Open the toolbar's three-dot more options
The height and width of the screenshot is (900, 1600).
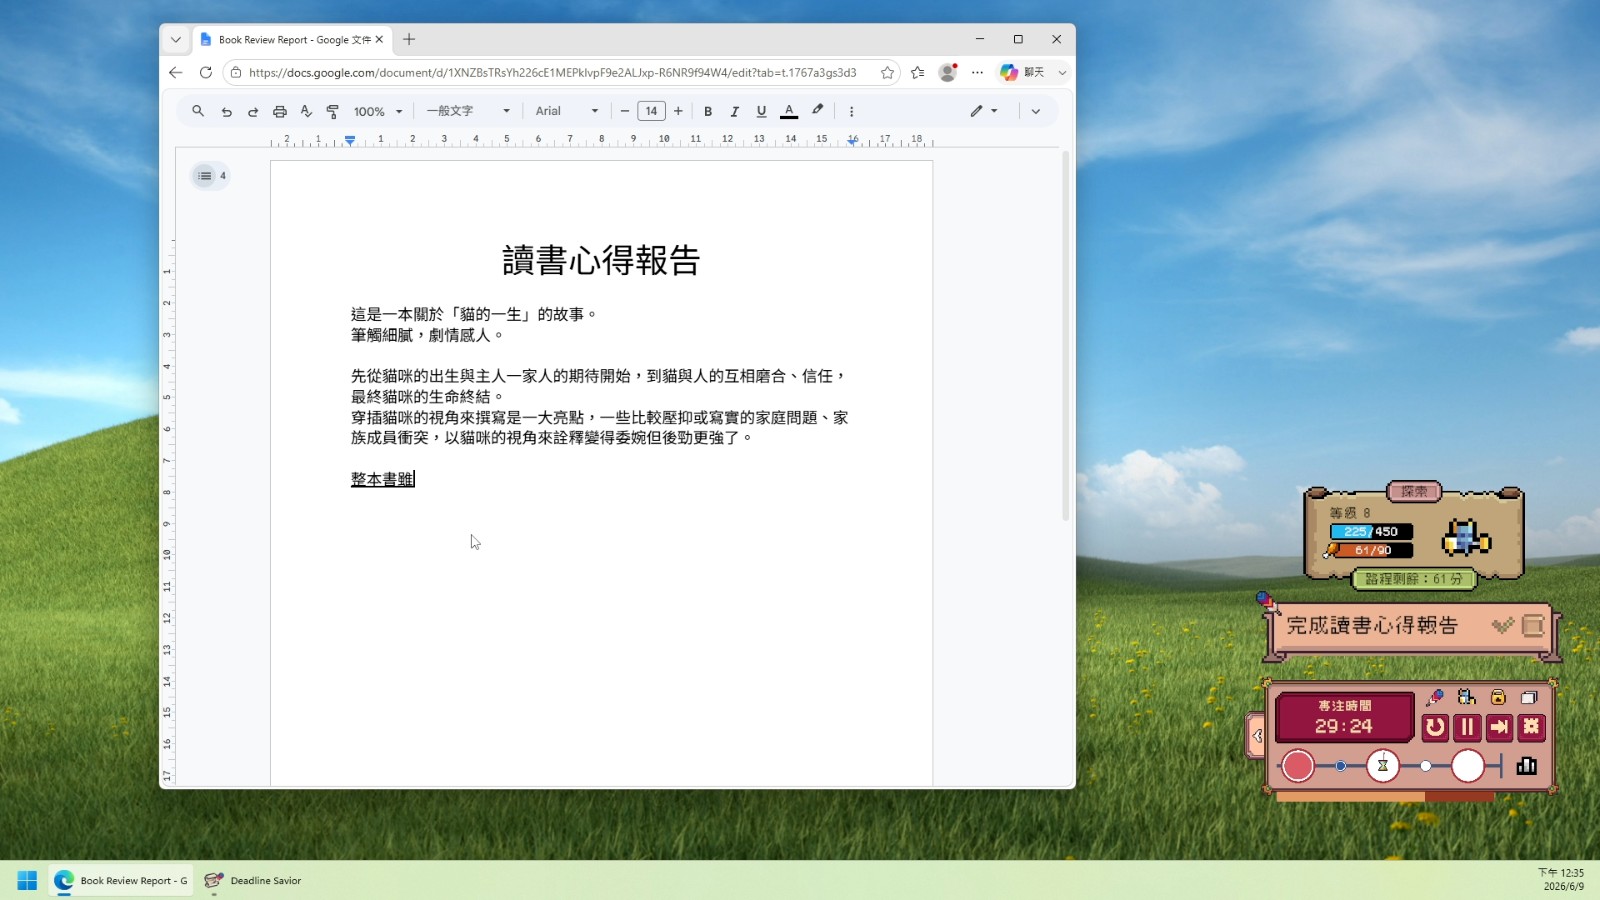click(x=852, y=111)
